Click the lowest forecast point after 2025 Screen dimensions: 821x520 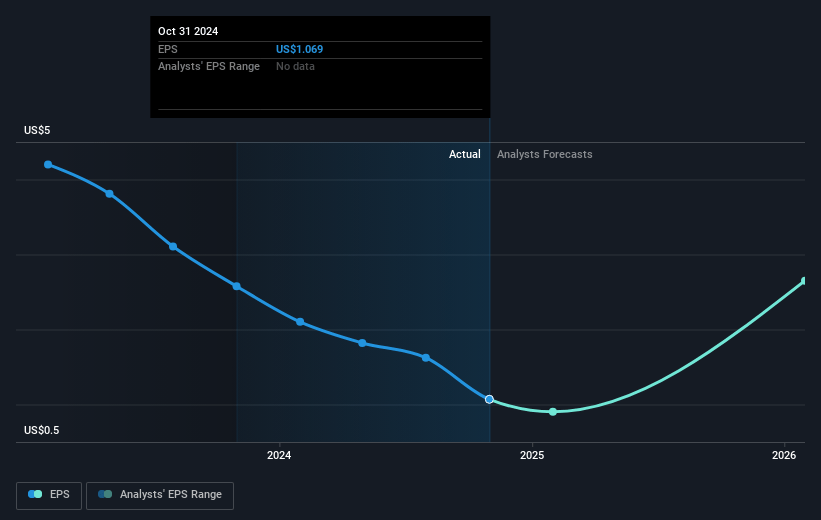[552, 412]
